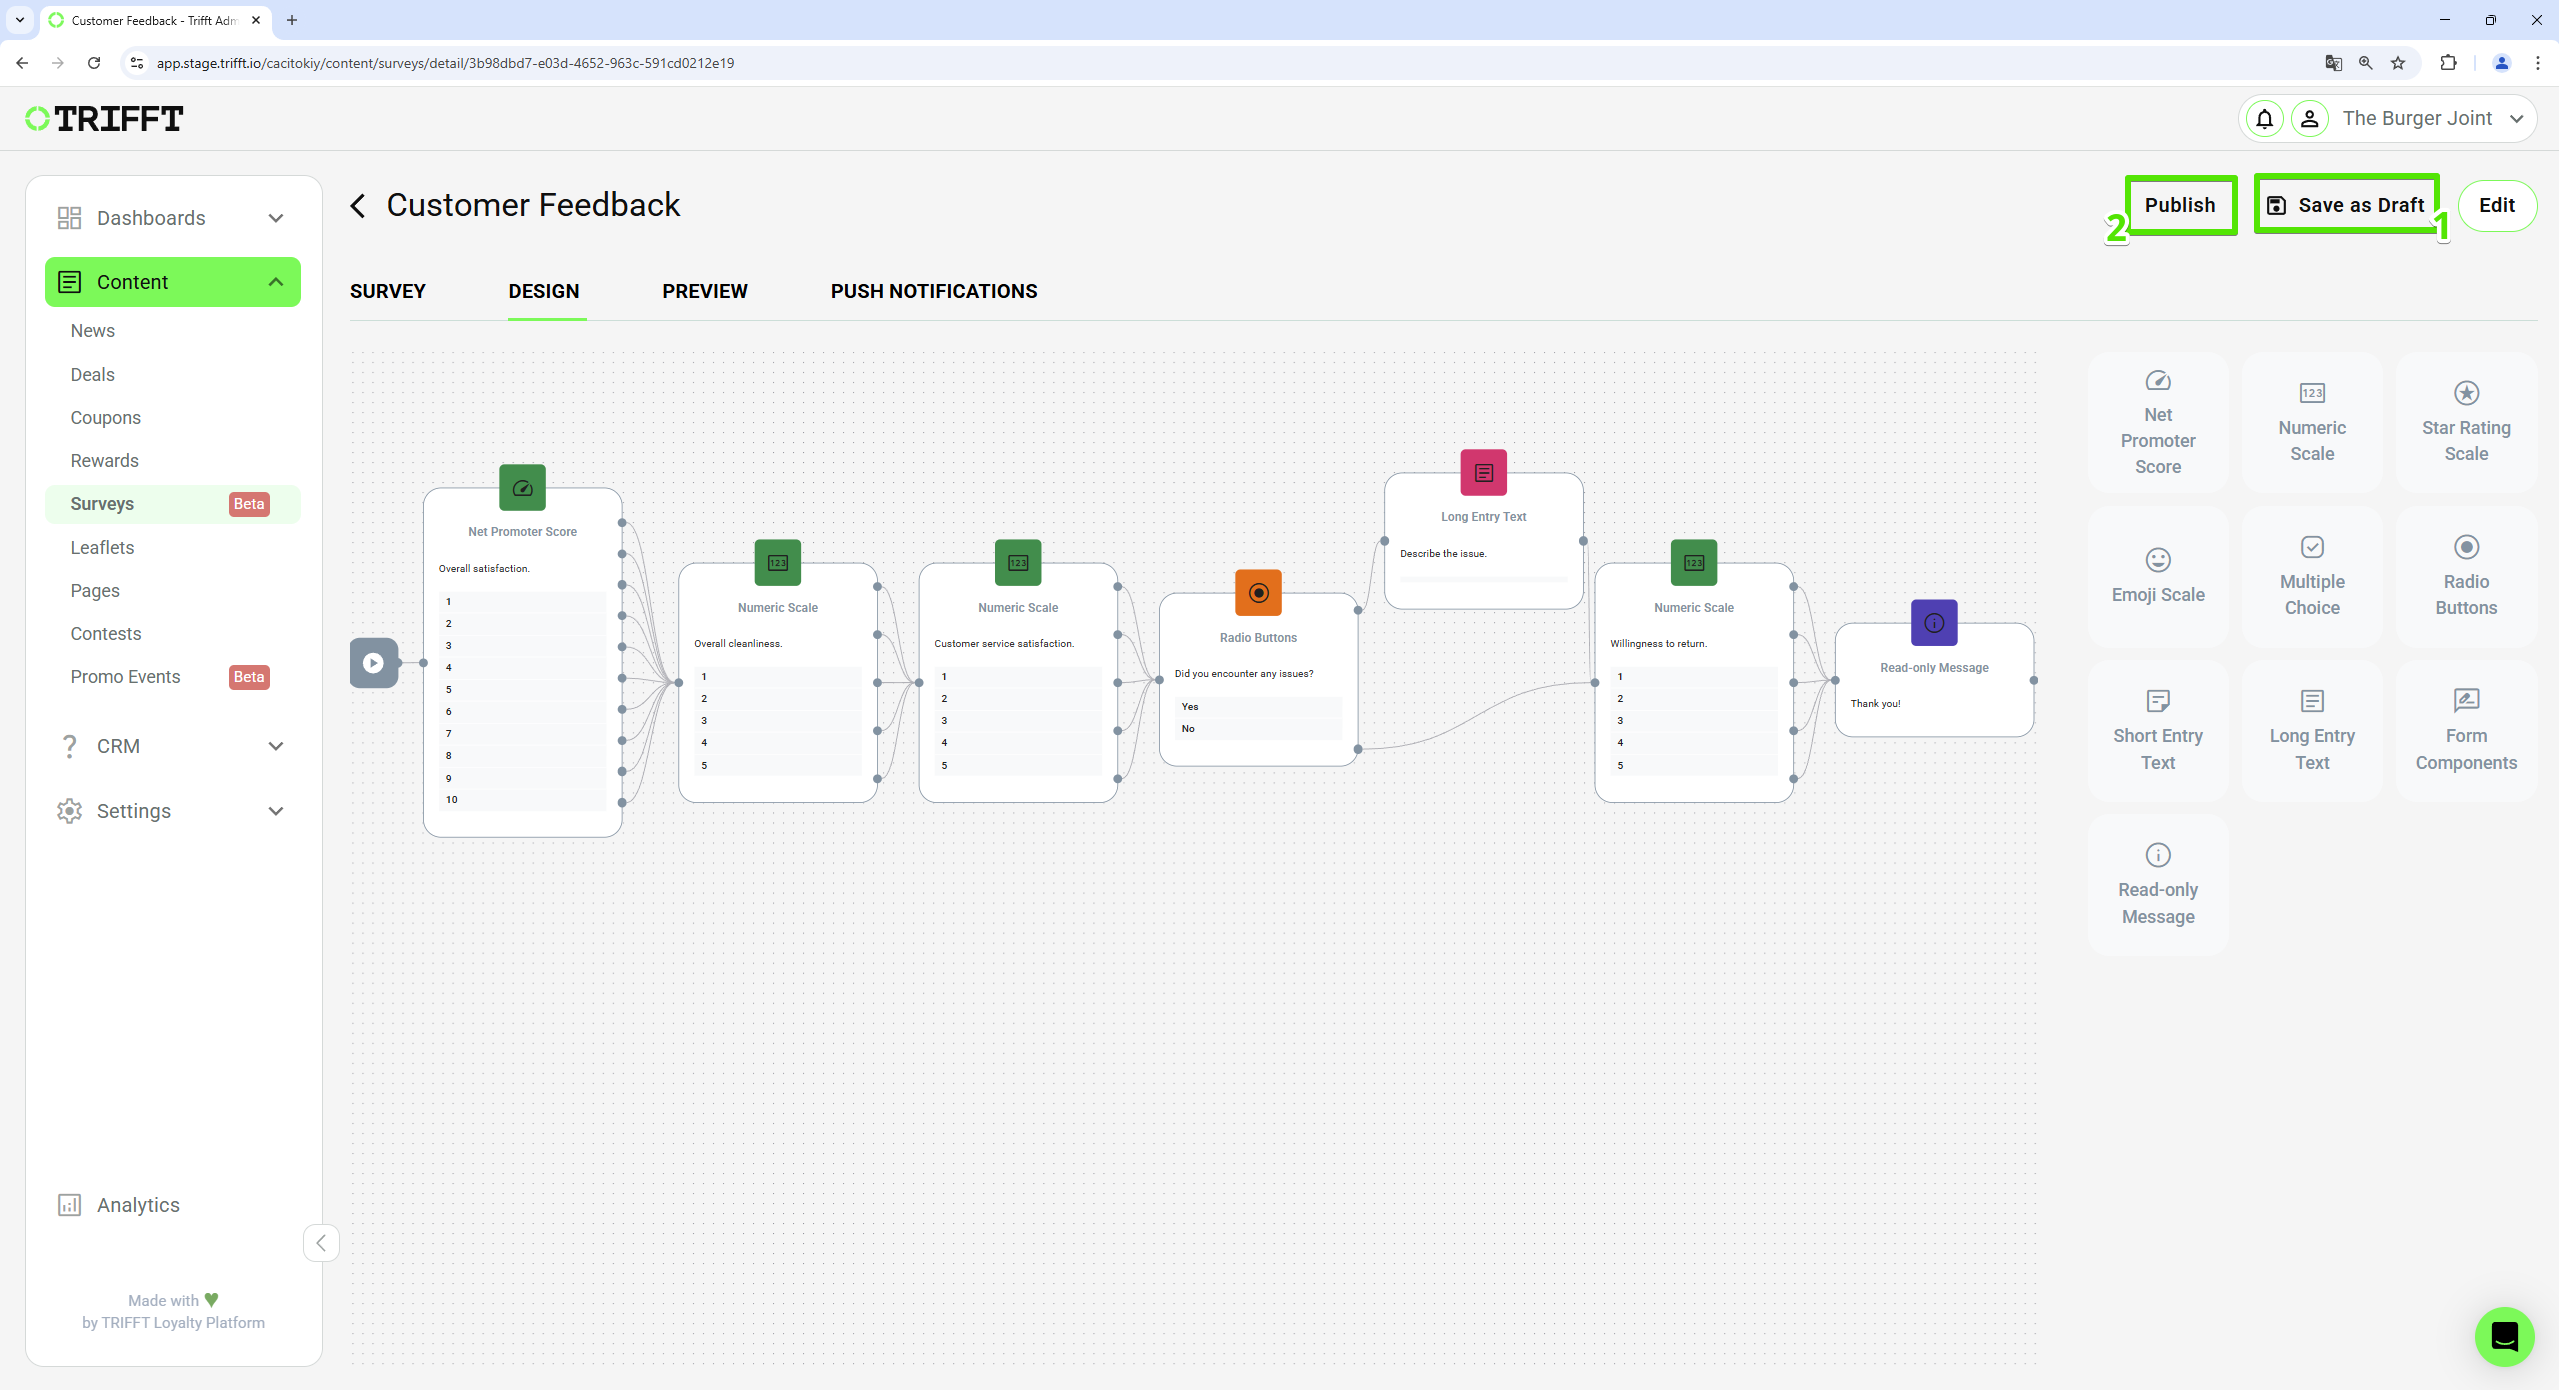Screen dimensions: 2559x1390
Task: Pick Read-only Message from the palette
Action: (2158, 885)
